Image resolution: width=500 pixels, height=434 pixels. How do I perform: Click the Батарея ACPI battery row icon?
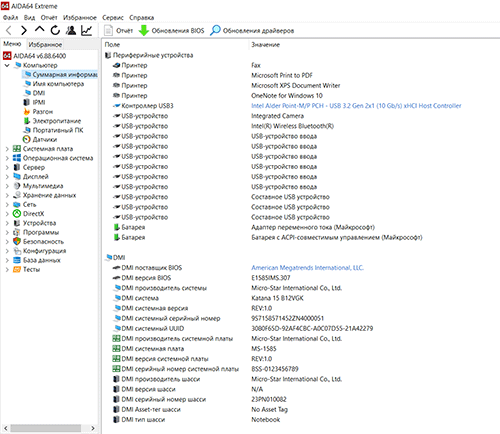(x=116, y=237)
